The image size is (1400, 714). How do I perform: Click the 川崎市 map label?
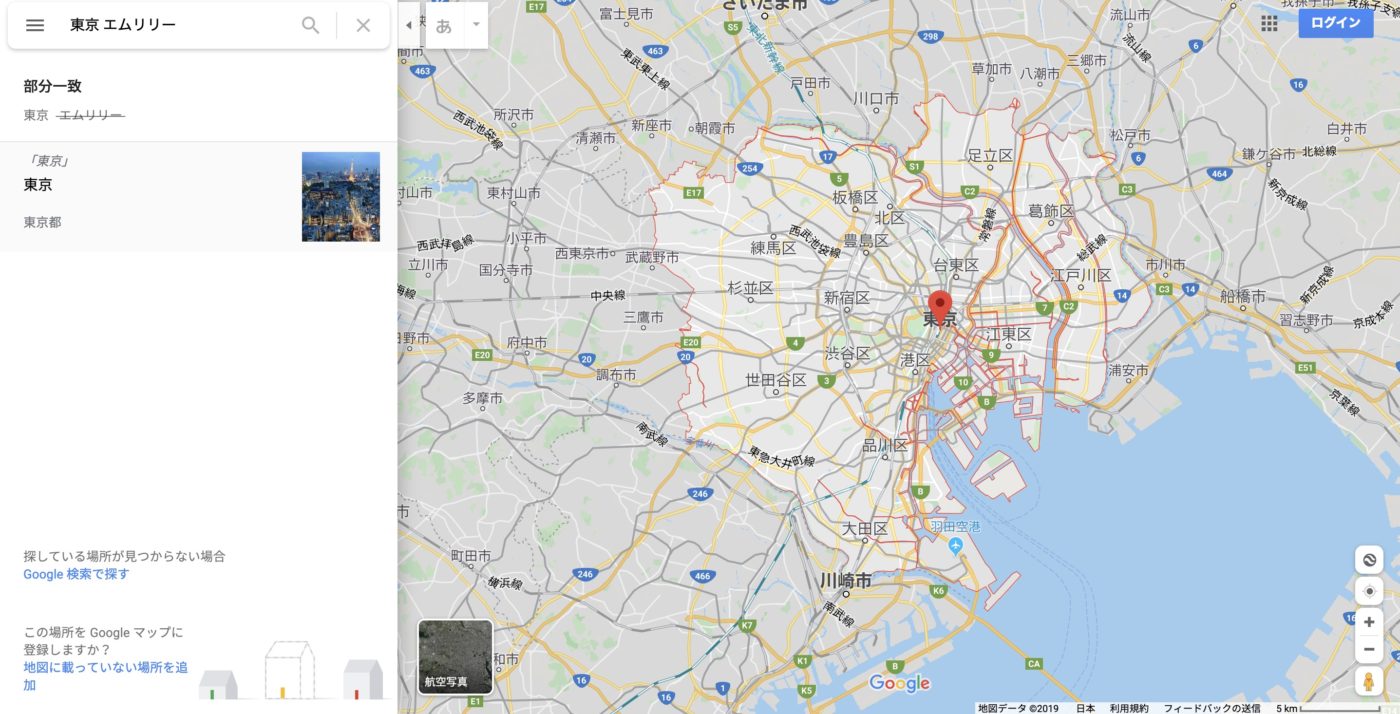point(845,580)
